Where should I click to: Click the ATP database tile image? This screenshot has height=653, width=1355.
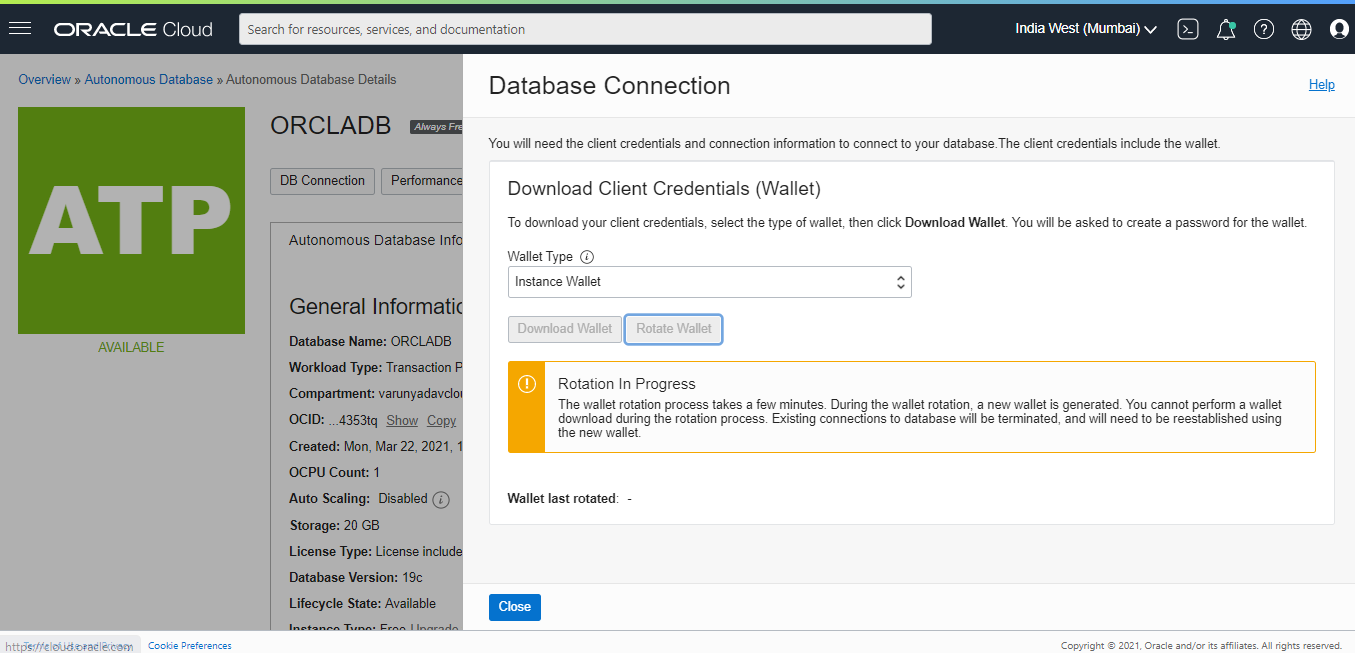pyautogui.click(x=131, y=220)
